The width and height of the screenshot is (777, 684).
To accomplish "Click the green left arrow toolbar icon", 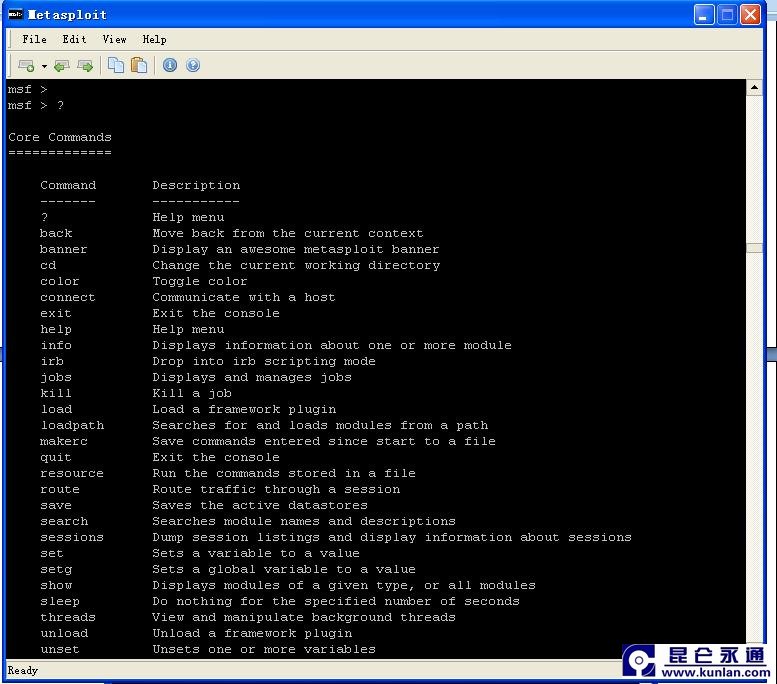I will (x=62, y=65).
